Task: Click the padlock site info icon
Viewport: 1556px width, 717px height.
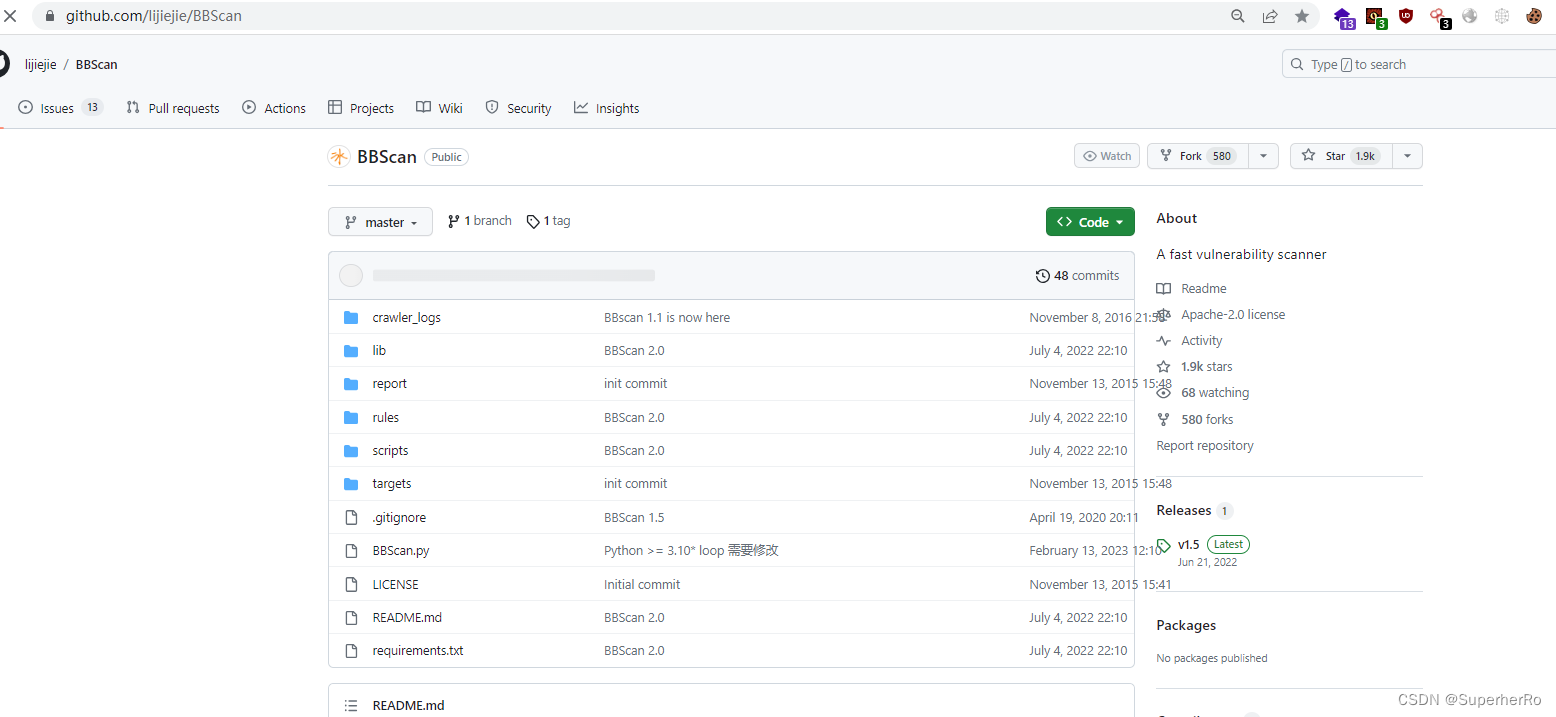Action: pyautogui.click(x=50, y=16)
